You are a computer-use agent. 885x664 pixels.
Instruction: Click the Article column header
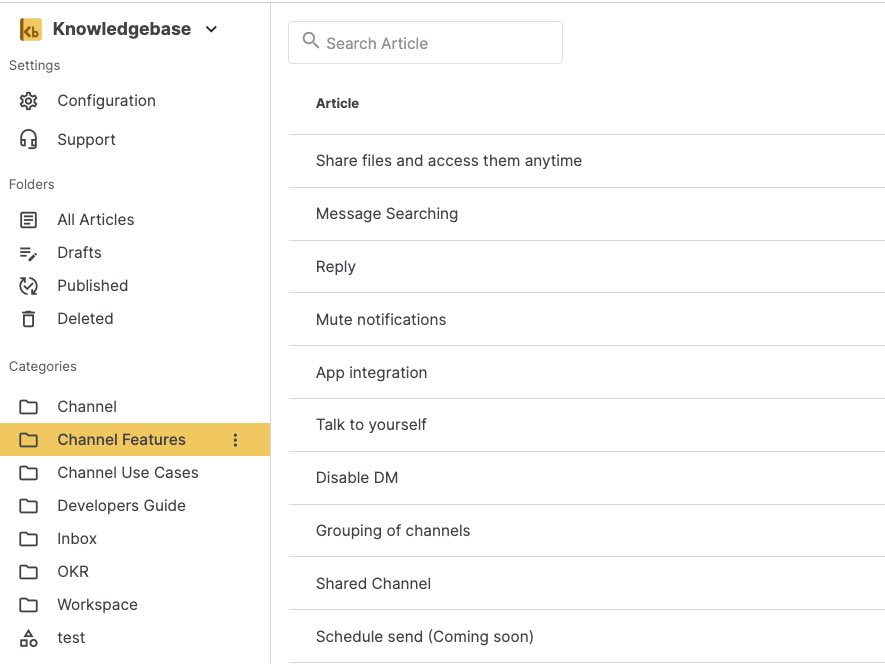[x=337, y=103]
